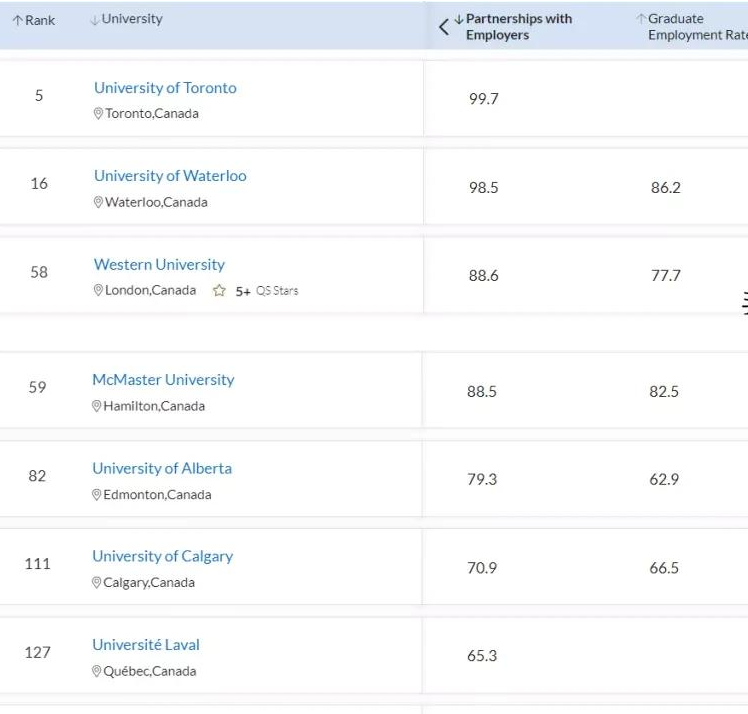Screen dimensions: 748x714
Task: Click the map pin next to Waterloo,Canada
Action: click(x=98, y=203)
